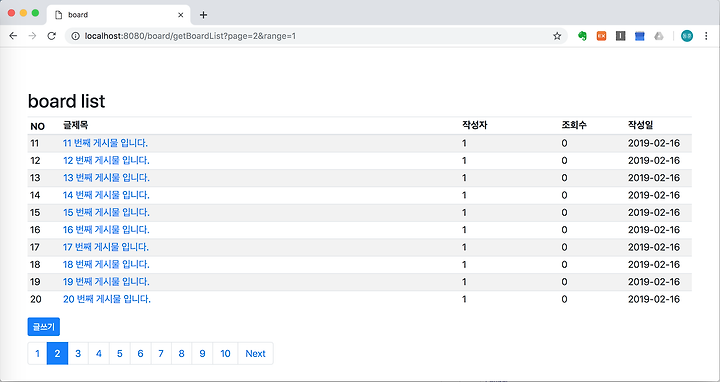The height and width of the screenshot is (382, 720).
Task: Open post '15 번째 게시물 입니다.'
Action: pos(106,213)
